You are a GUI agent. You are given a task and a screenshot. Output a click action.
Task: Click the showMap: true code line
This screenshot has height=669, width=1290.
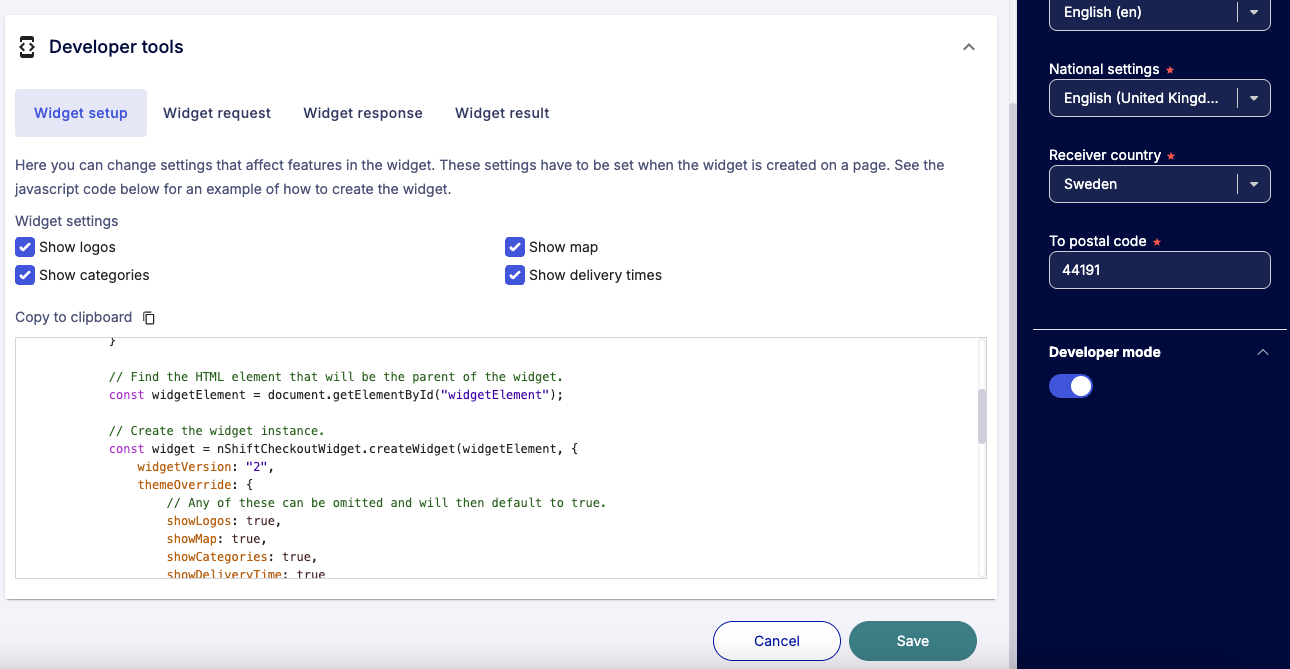tap(217, 539)
